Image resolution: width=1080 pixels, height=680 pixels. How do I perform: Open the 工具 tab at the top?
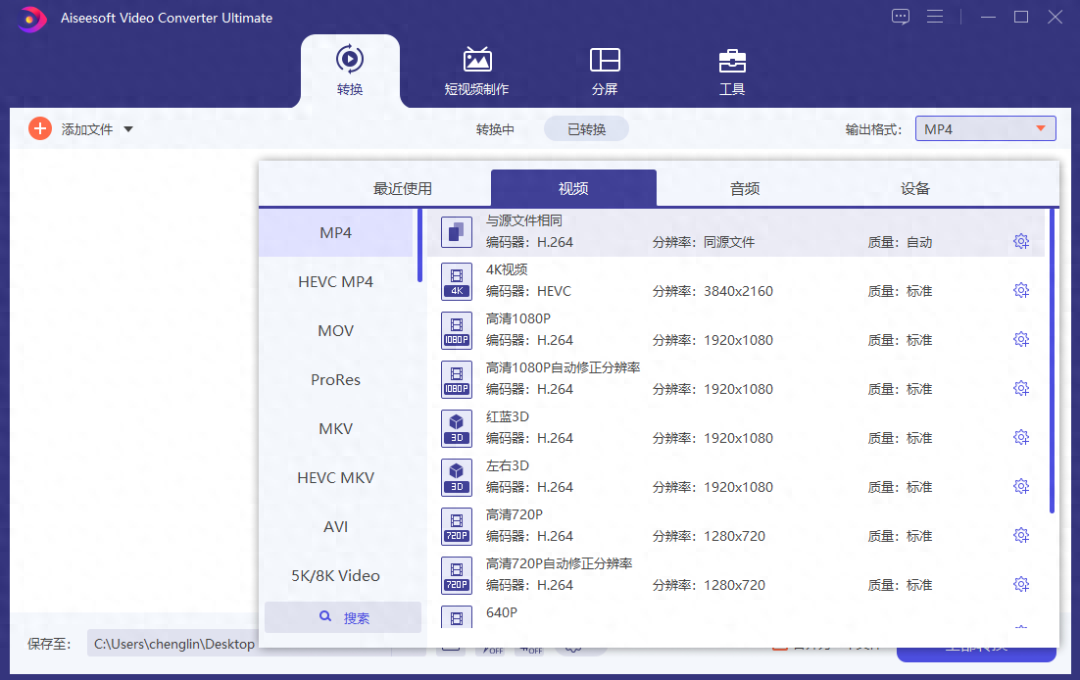pyautogui.click(x=732, y=70)
